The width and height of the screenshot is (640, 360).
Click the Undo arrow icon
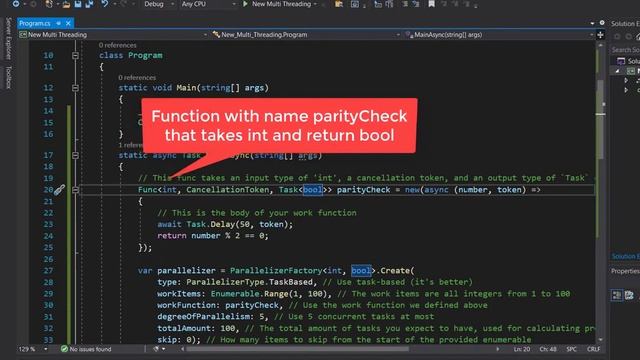pyautogui.click(x=105, y=4)
